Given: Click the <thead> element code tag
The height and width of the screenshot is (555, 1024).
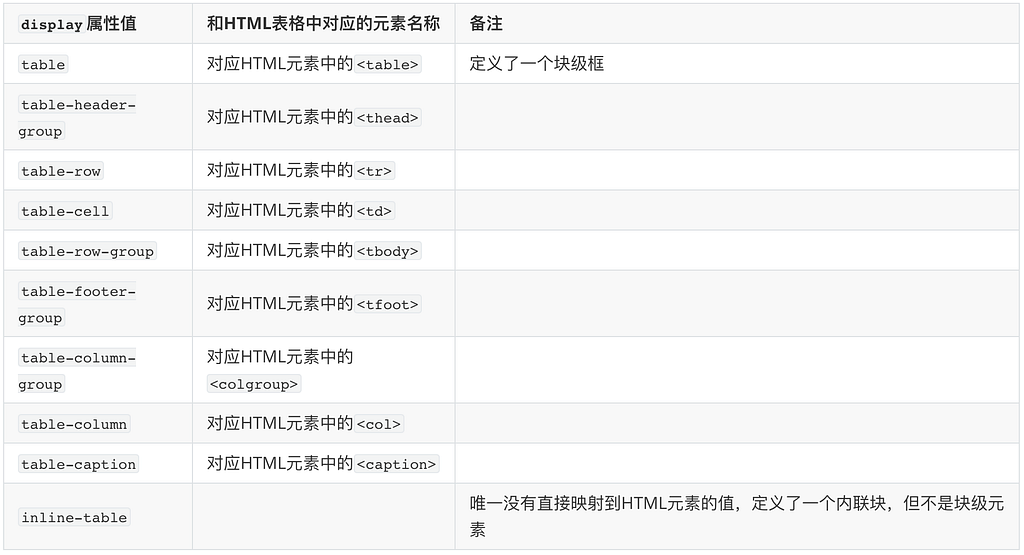Looking at the screenshot, I should [387, 118].
